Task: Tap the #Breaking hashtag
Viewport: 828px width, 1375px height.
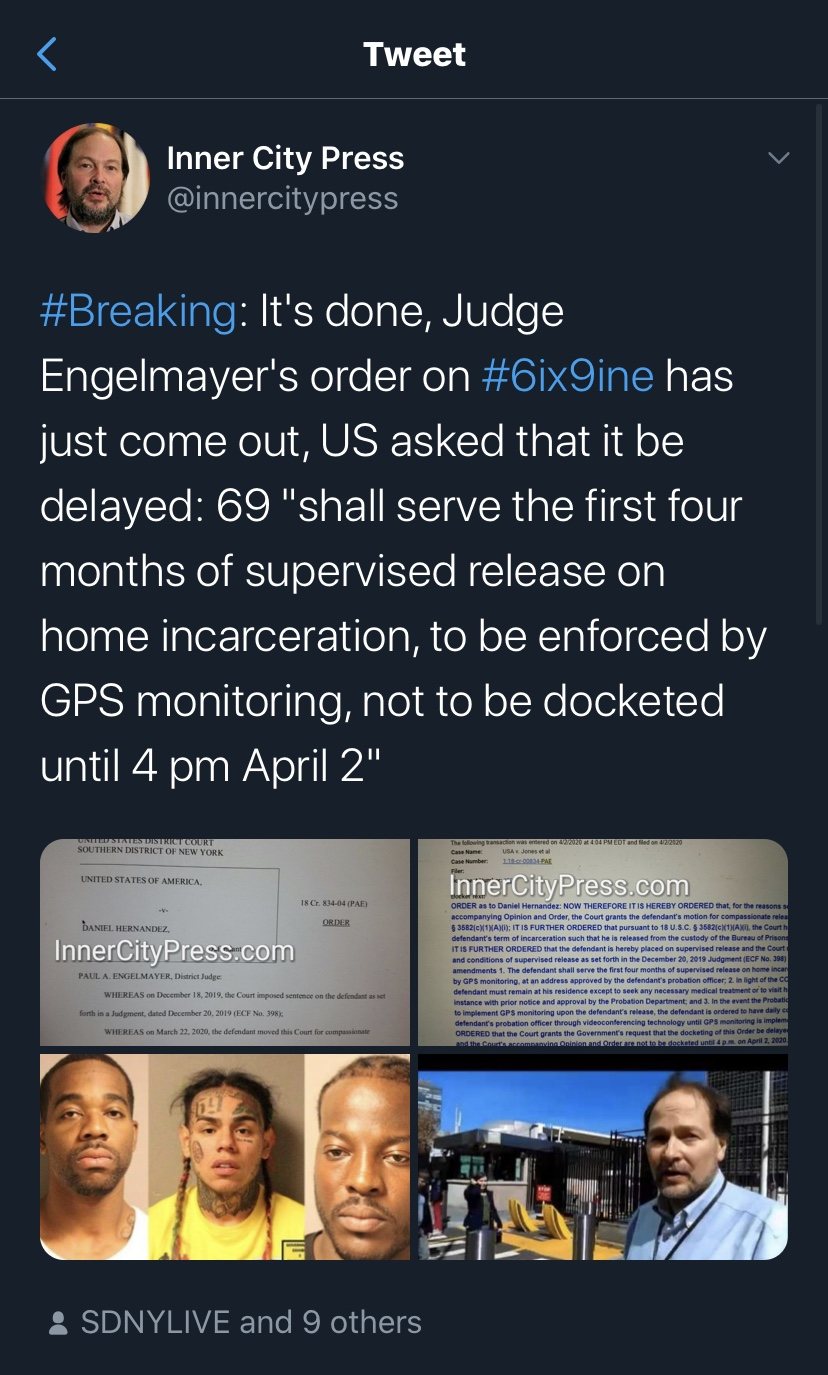Action: (138, 311)
